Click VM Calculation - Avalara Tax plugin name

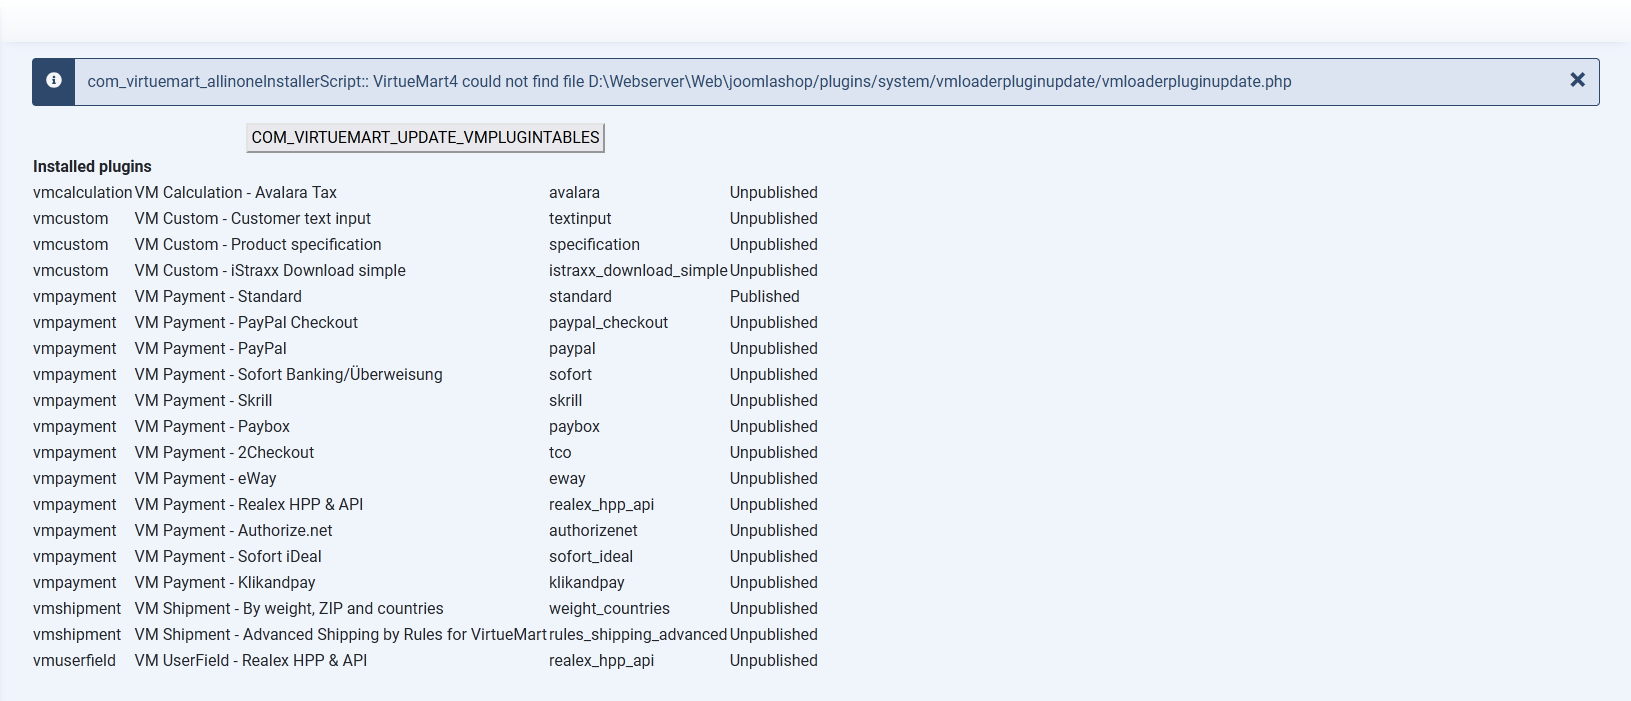(235, 193)
